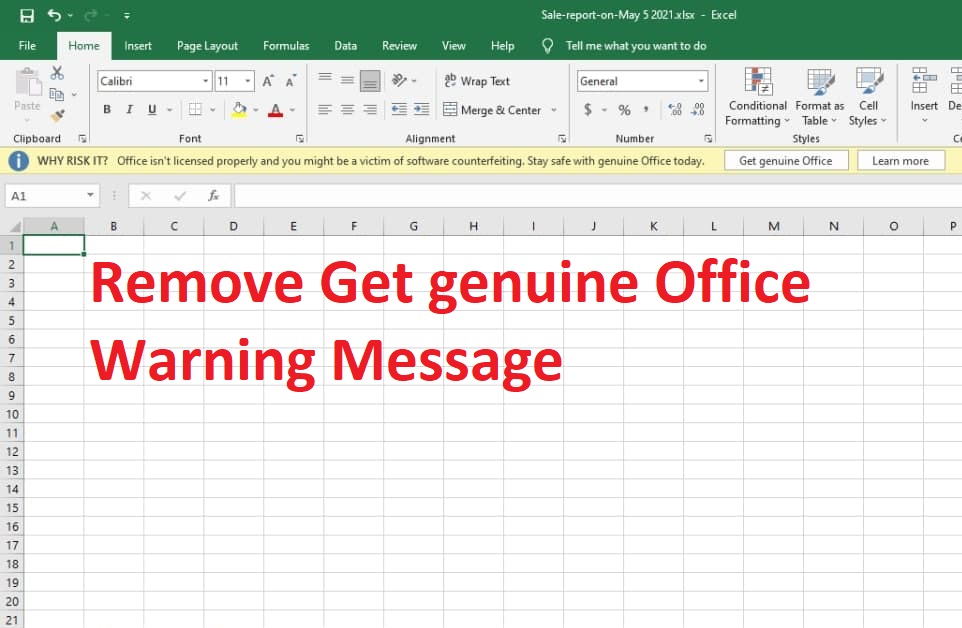
Task: Click the Get genuine Office button
Action: click(786, 161)
